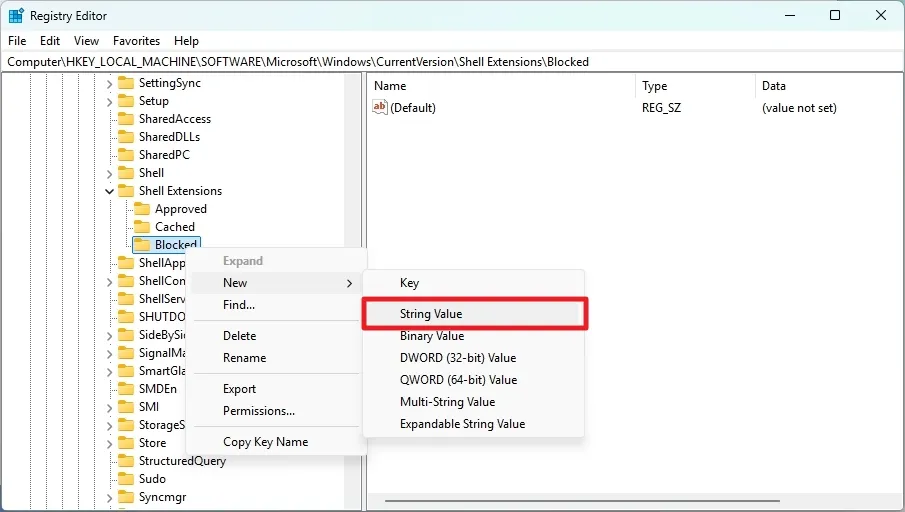Click the SharedPC folder icon
Image resolution: width=905 pixels, height=512 pixels.
pos(126,155)
